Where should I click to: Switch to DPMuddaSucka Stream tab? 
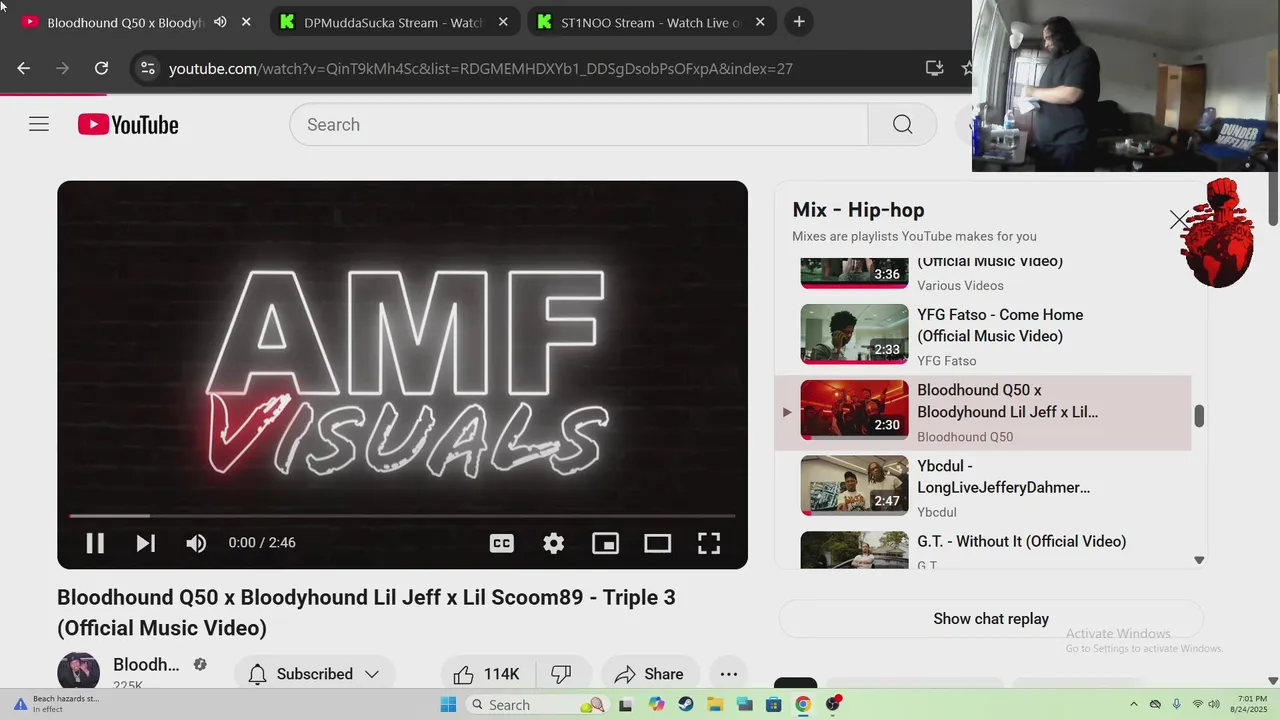(x=393, y=22)
